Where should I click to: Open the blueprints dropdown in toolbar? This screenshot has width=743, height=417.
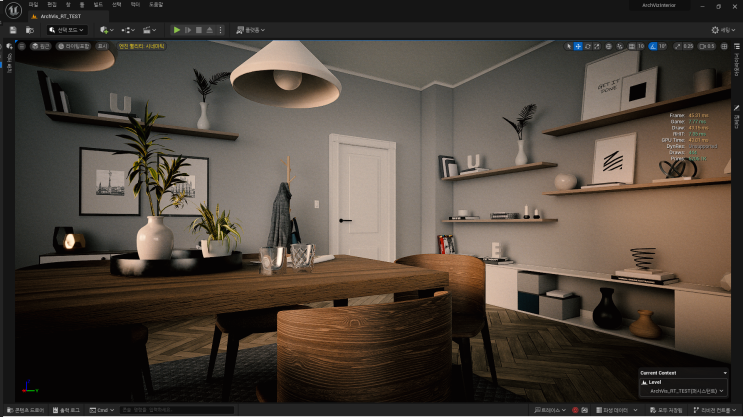(127, 30)
